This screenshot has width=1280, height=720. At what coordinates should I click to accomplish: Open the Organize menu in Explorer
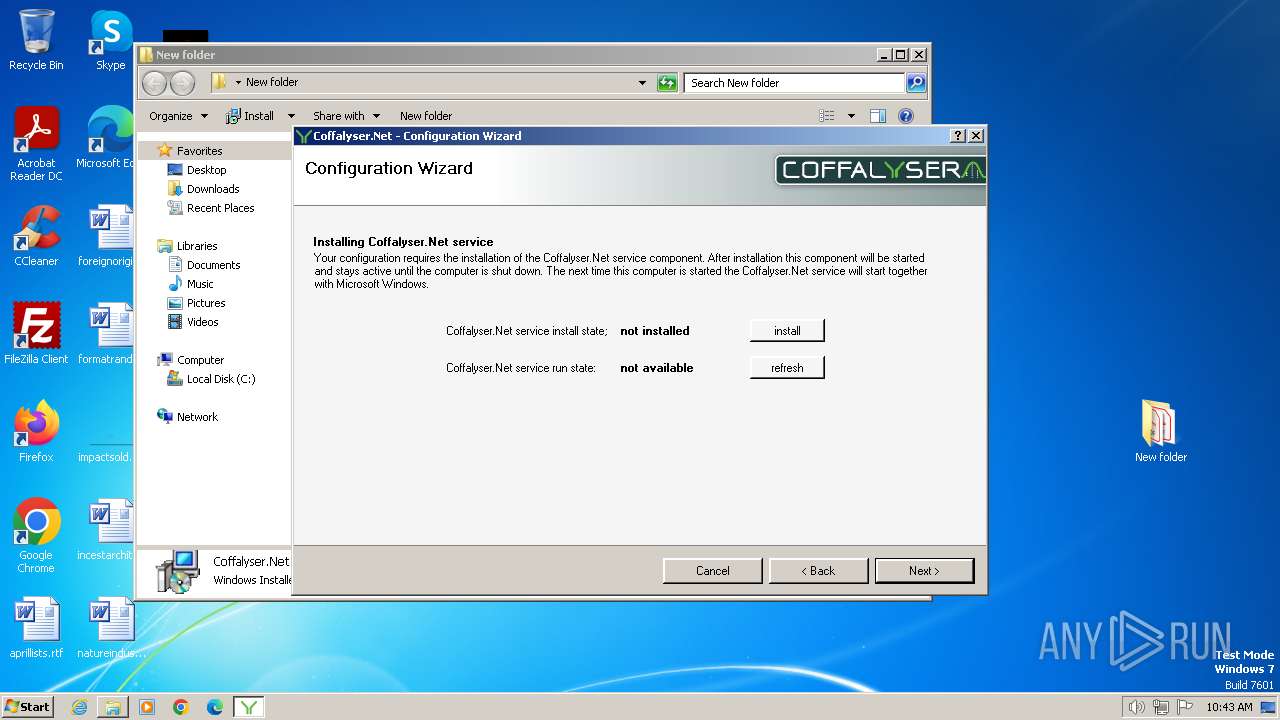(x=178, y=116)
